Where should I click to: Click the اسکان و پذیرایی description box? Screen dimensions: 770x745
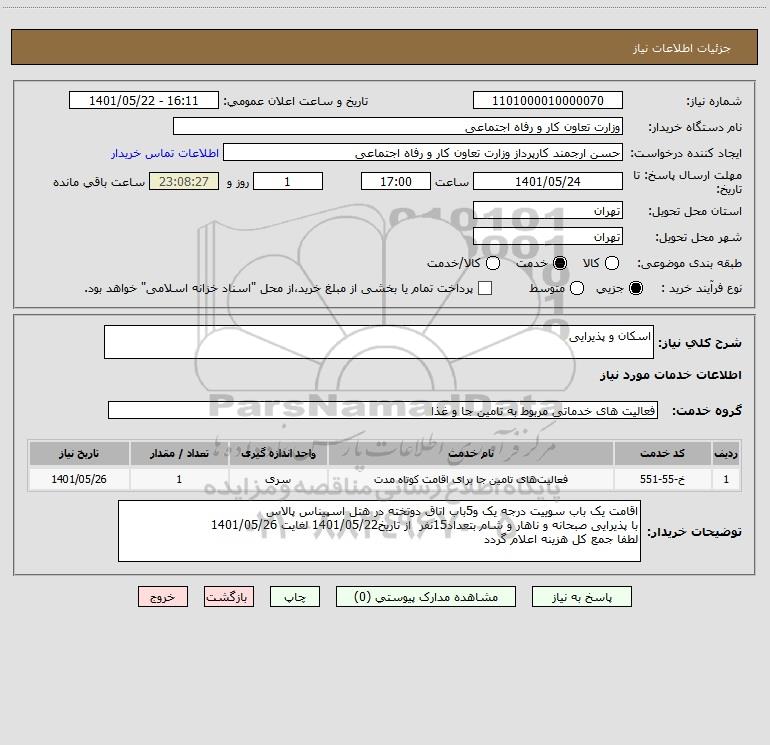click(379, 342)
